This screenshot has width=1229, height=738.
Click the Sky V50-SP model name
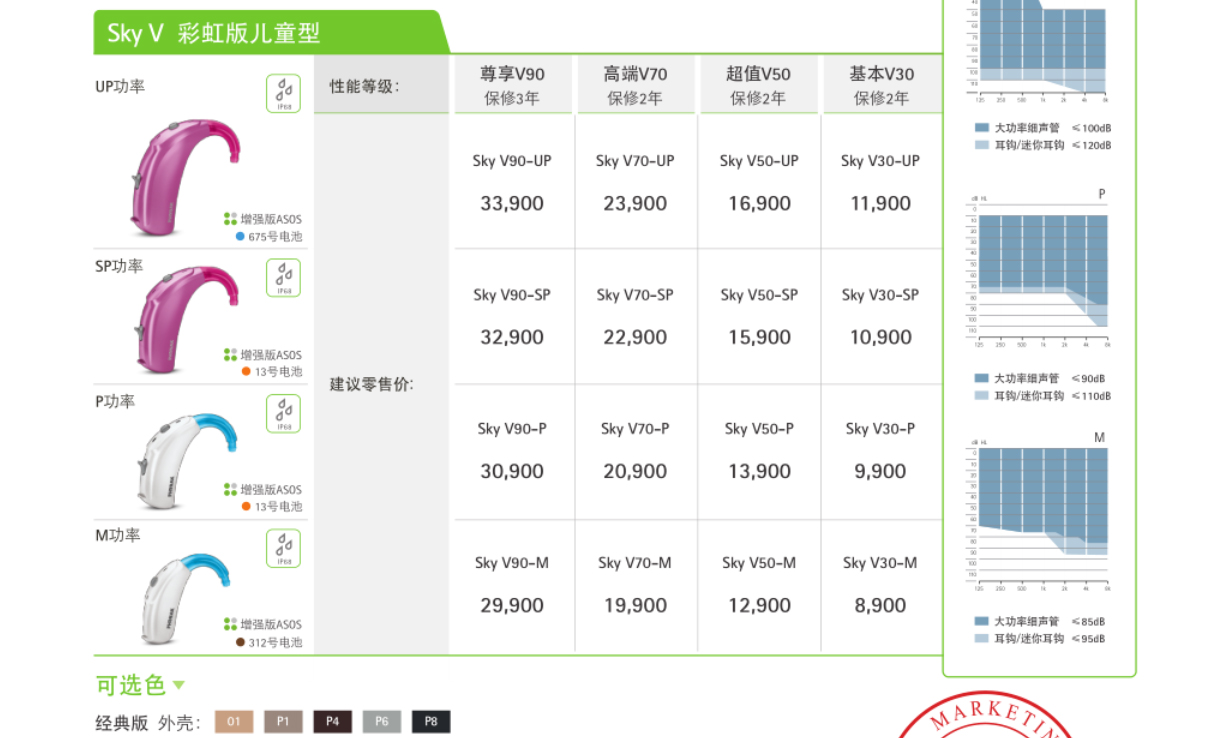[x=759, y=295]
